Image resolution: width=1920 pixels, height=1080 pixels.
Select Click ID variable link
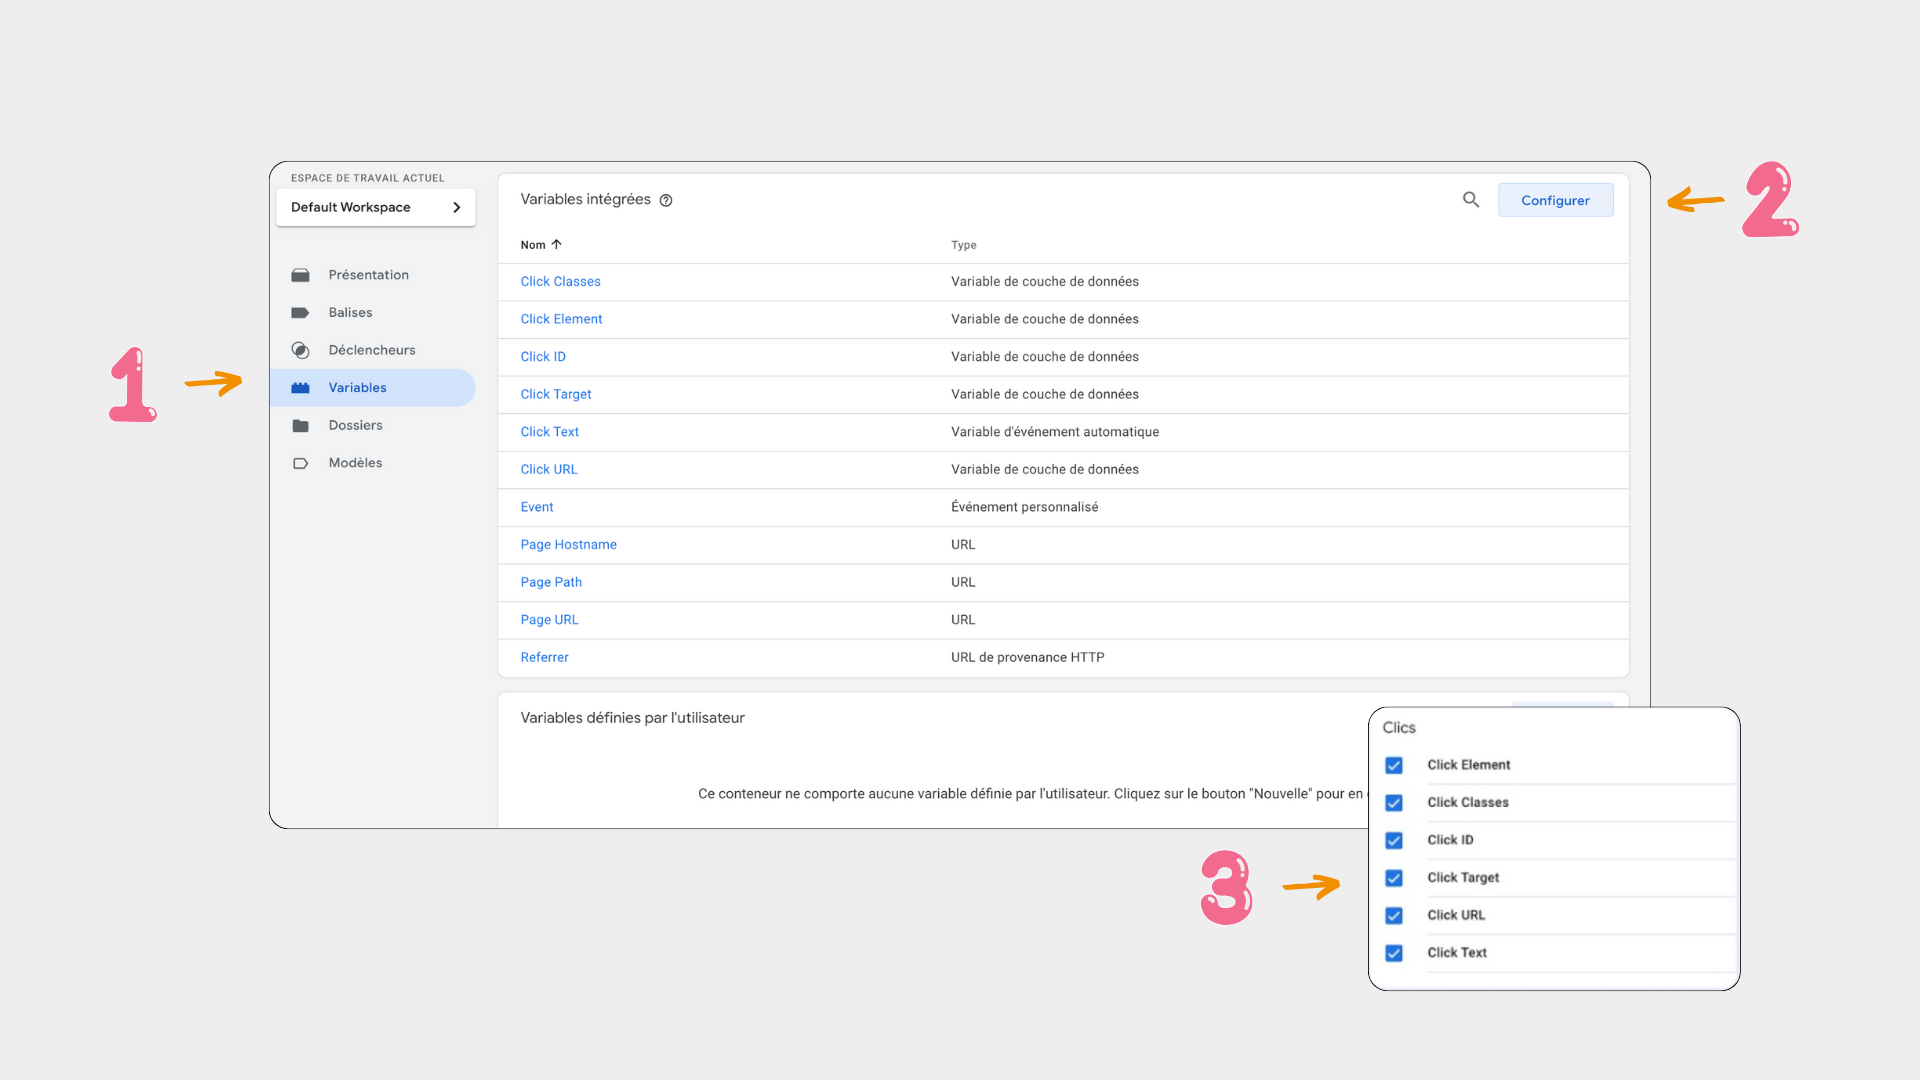click(542, 356)
